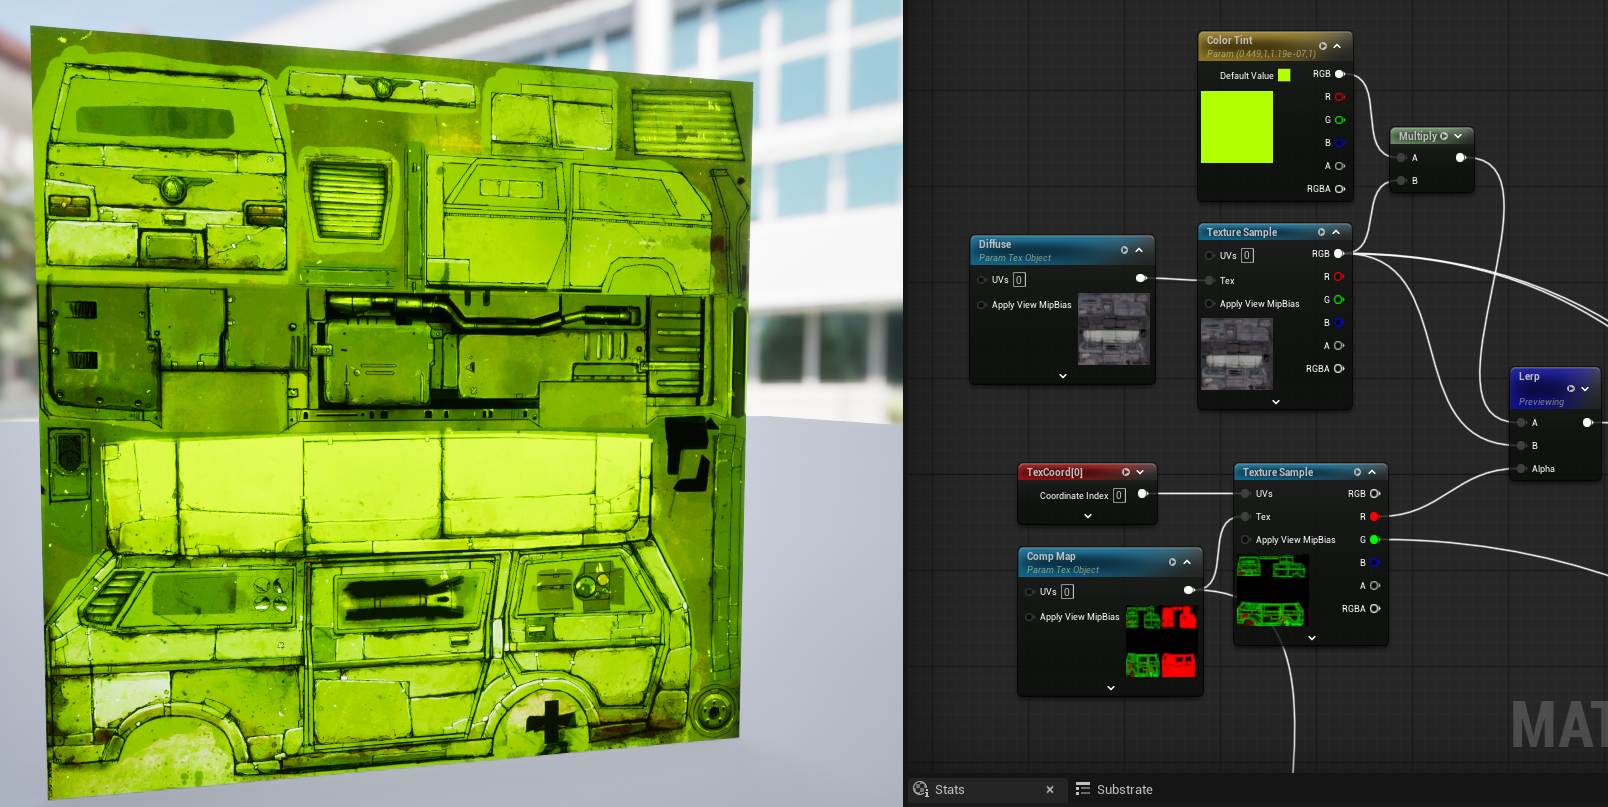Click the green G output pin on Comp Map Texture Sample

[1374, 540]
